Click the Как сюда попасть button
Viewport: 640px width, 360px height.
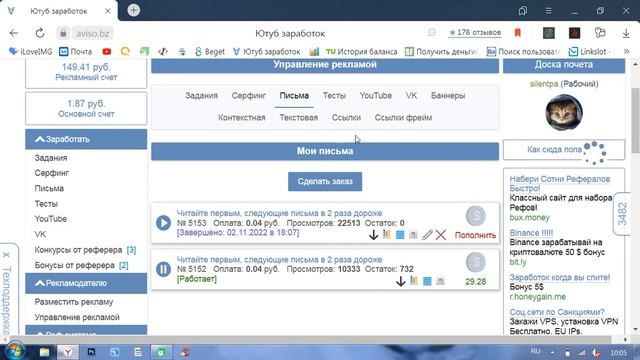click(x=564, y=150)
